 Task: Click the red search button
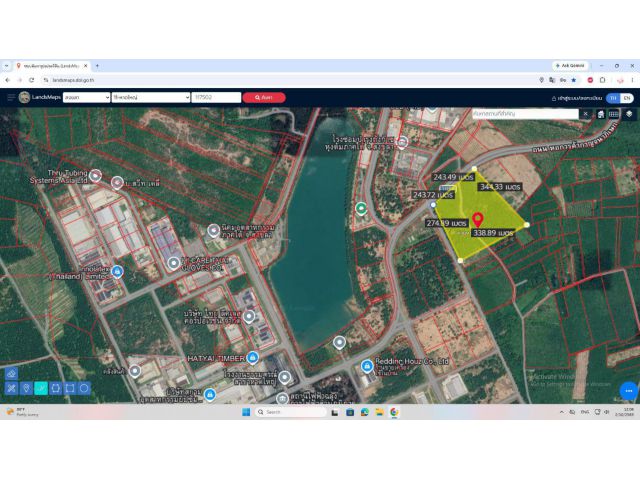point(264,98)
